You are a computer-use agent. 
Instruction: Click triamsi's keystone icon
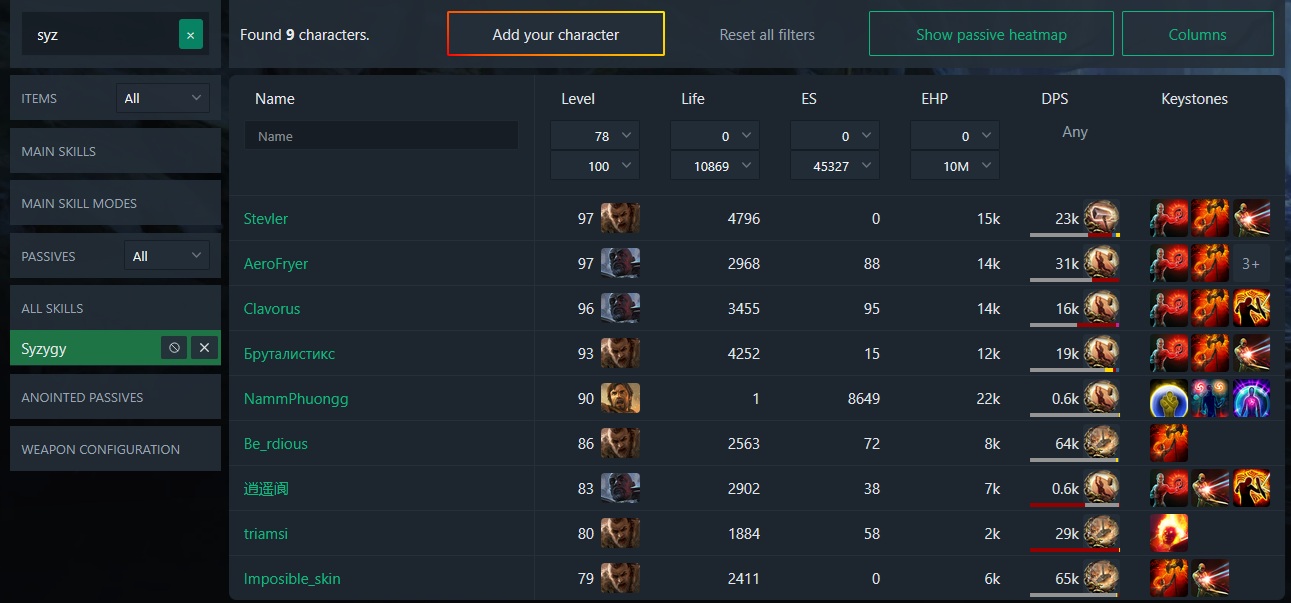[x=1169, y=533]
